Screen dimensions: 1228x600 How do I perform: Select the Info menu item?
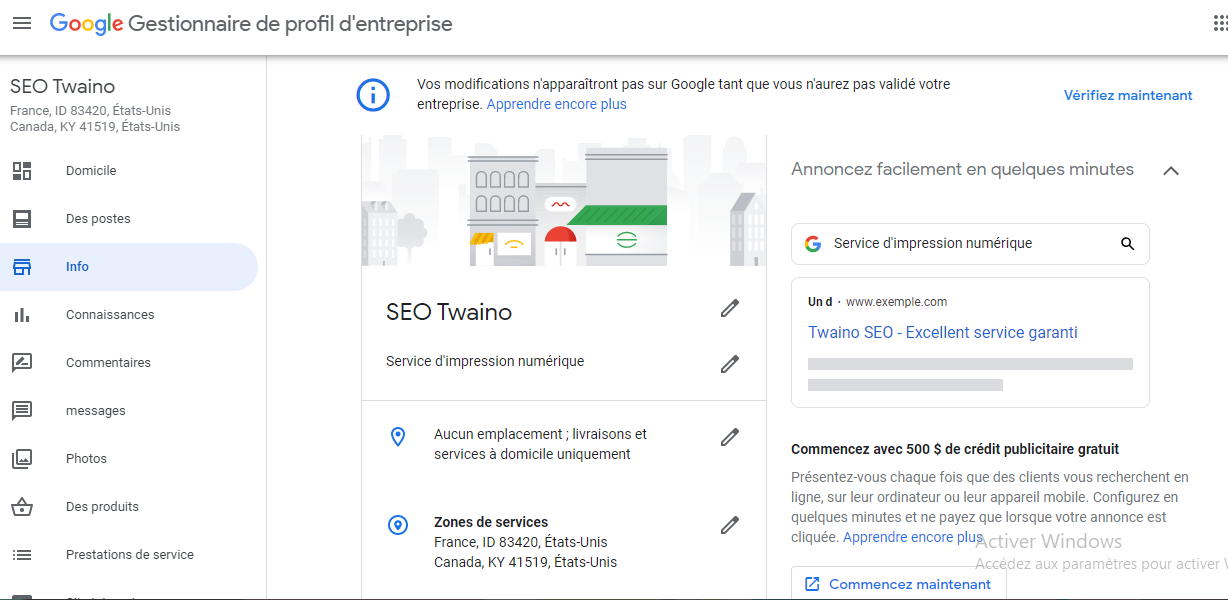tap(129, 267)
